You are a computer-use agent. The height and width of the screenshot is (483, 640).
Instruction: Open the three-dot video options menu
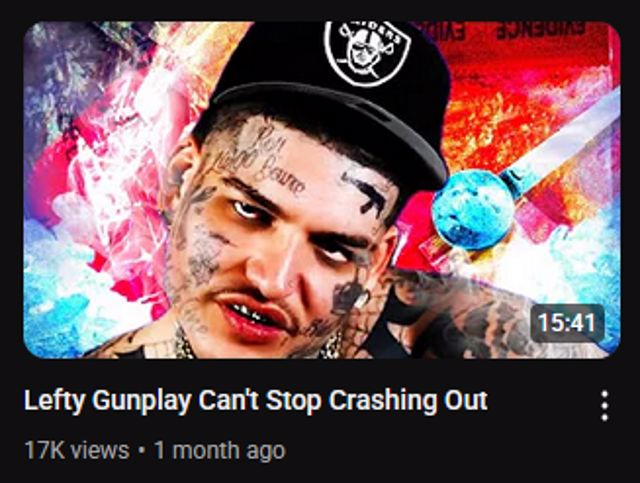click(x=604, y=406)
